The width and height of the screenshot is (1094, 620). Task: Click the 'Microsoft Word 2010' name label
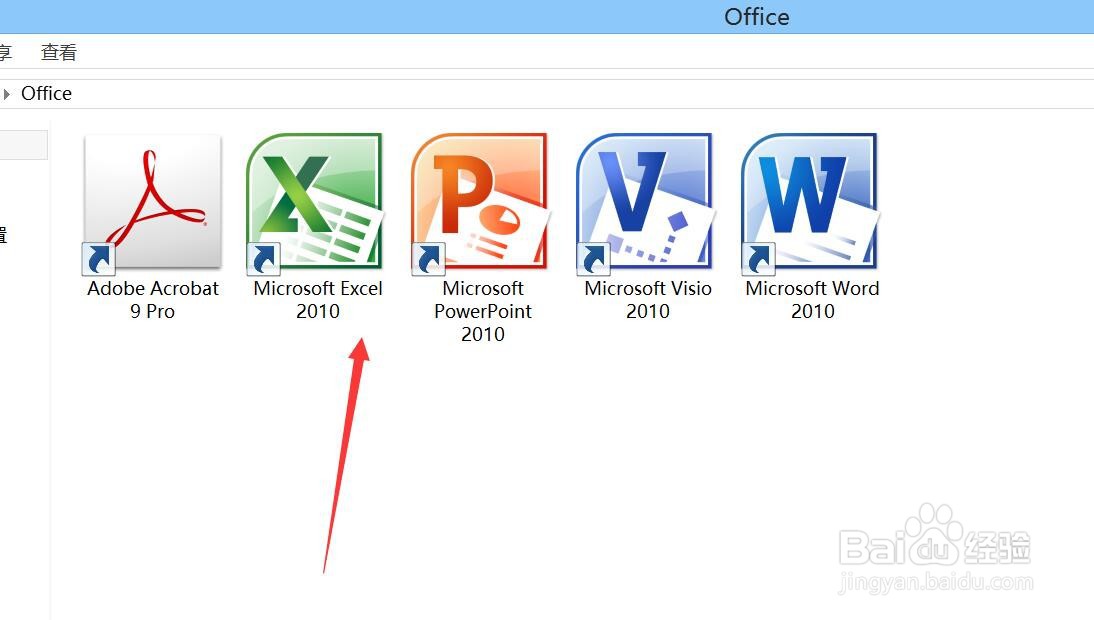point(813,300)
